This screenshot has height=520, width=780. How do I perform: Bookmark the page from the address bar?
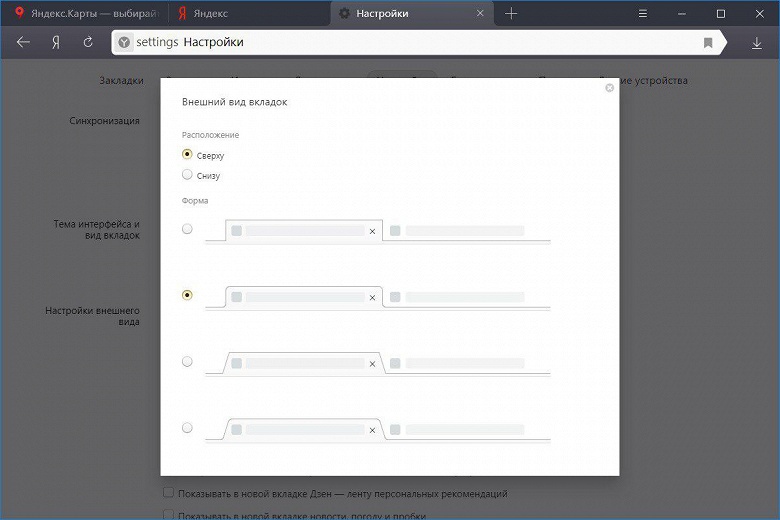tap(708, 43)
